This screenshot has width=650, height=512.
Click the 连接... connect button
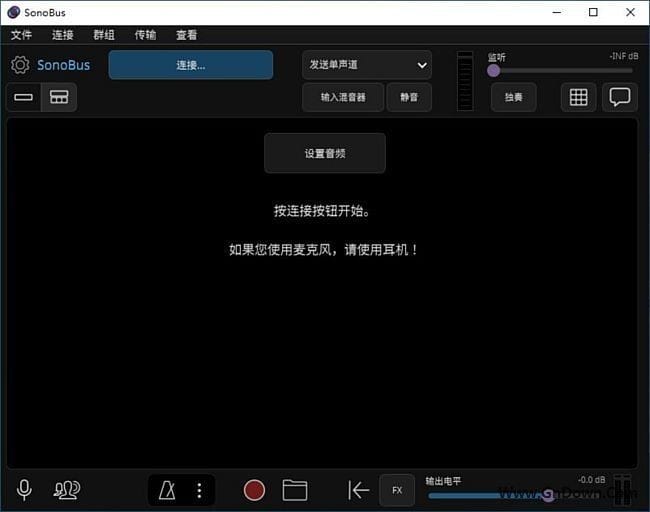pyautogui.click(x=190, y=65)
